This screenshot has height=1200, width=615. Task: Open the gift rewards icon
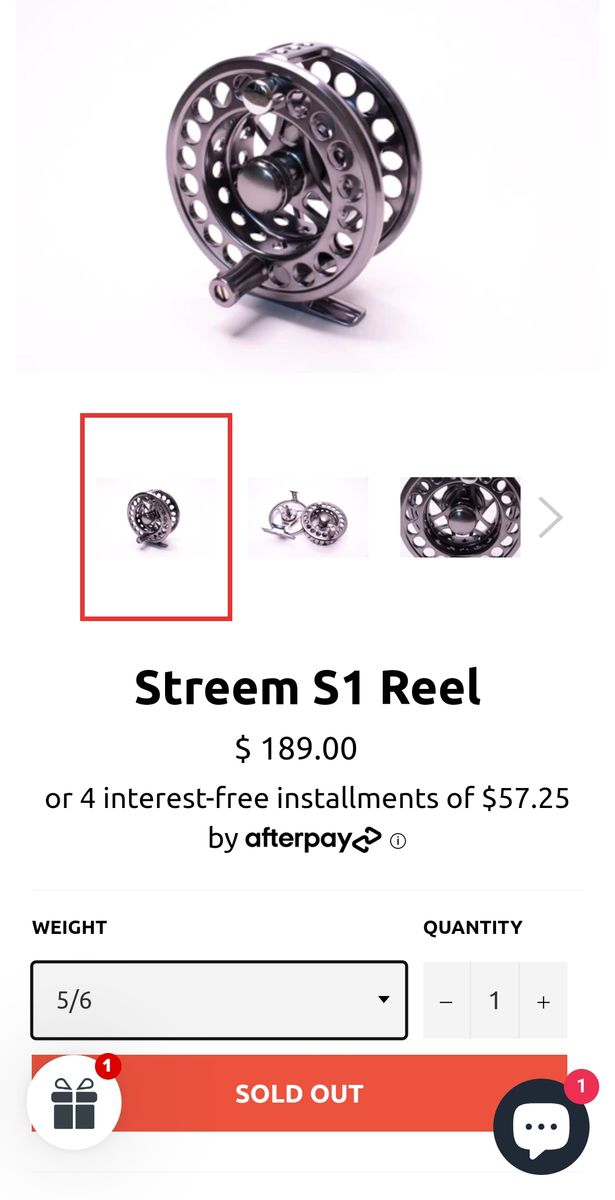pyautogui.click(x=73, y=1102)
